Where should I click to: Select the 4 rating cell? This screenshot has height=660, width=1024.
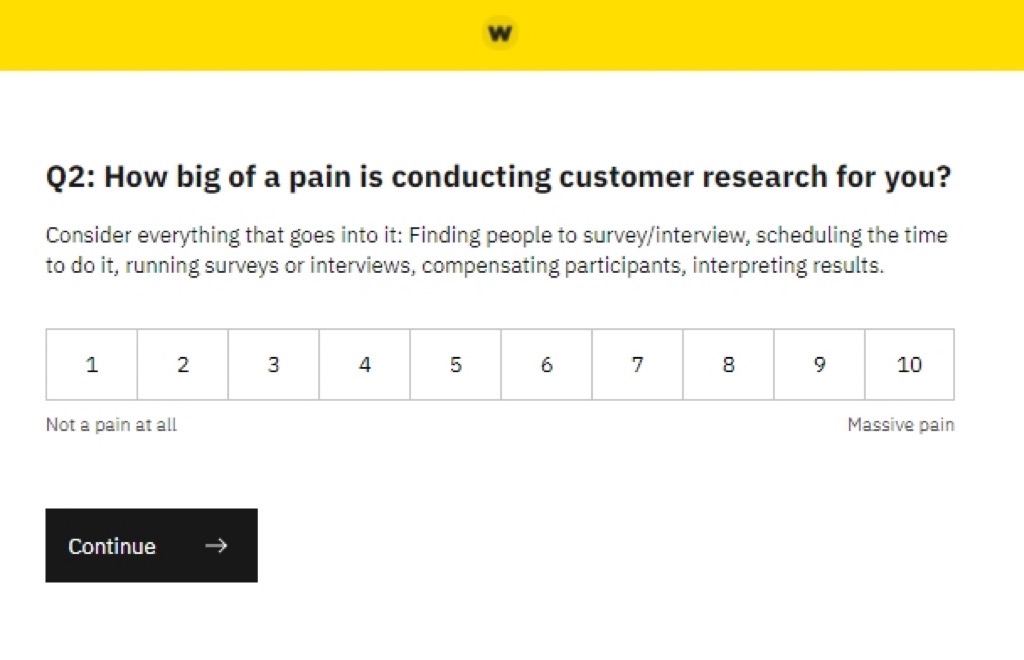click(365, 365)
